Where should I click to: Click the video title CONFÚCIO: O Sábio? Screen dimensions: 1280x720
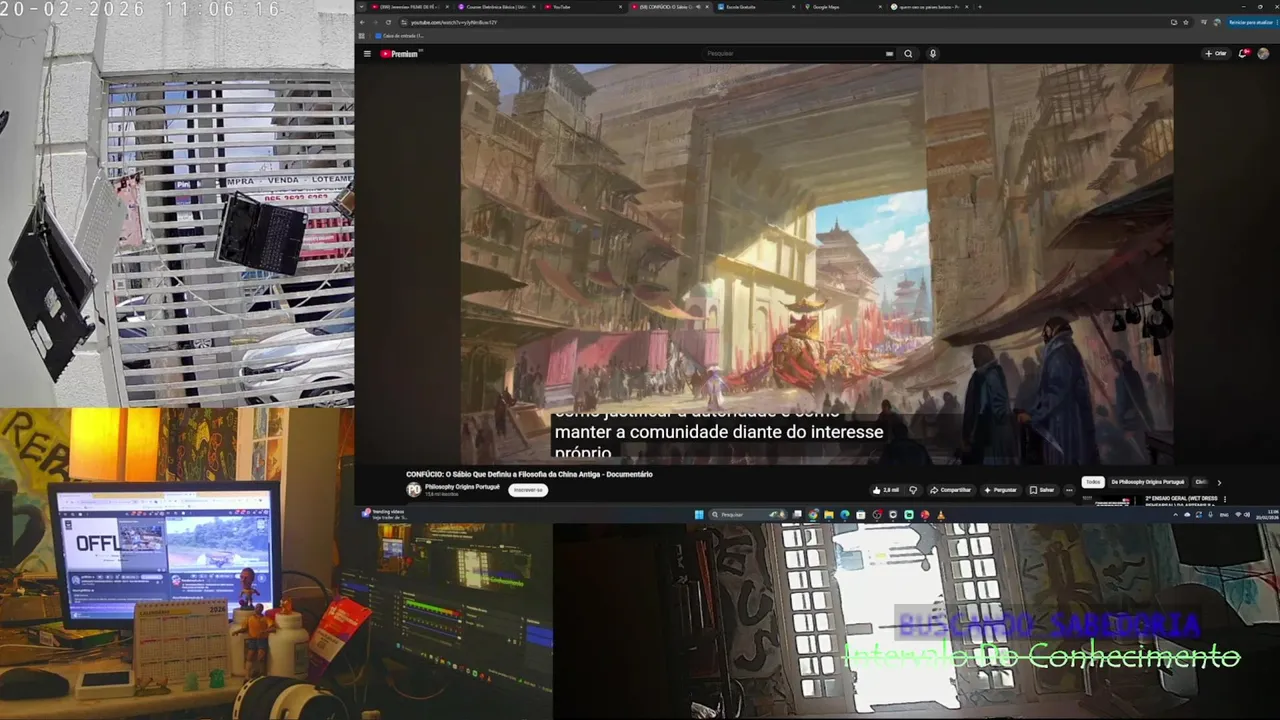coord(529,474)
